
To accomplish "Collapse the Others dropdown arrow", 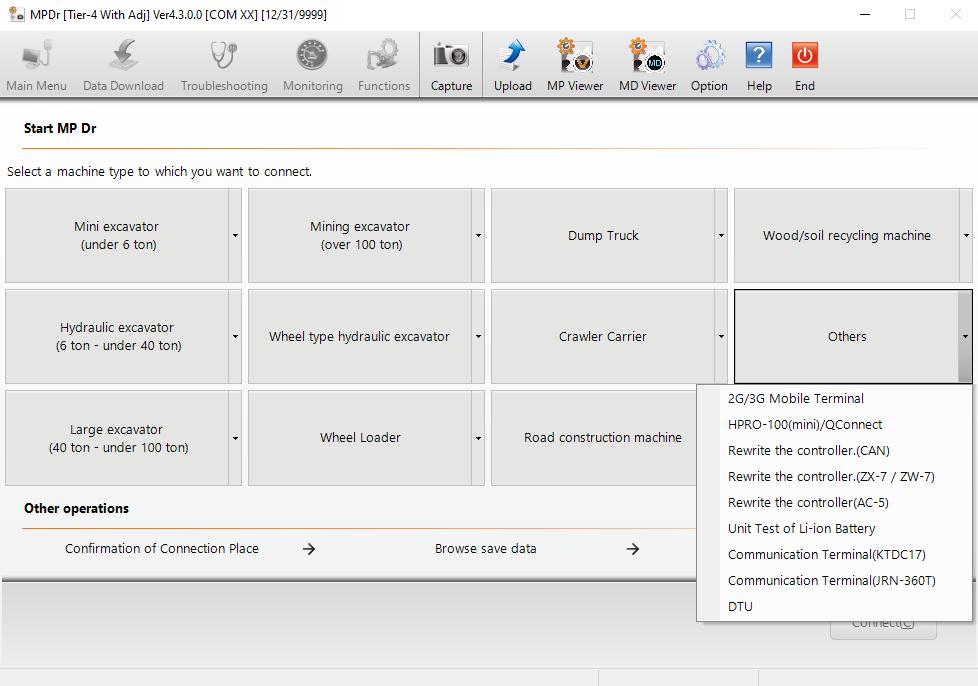I will [965, 337].
